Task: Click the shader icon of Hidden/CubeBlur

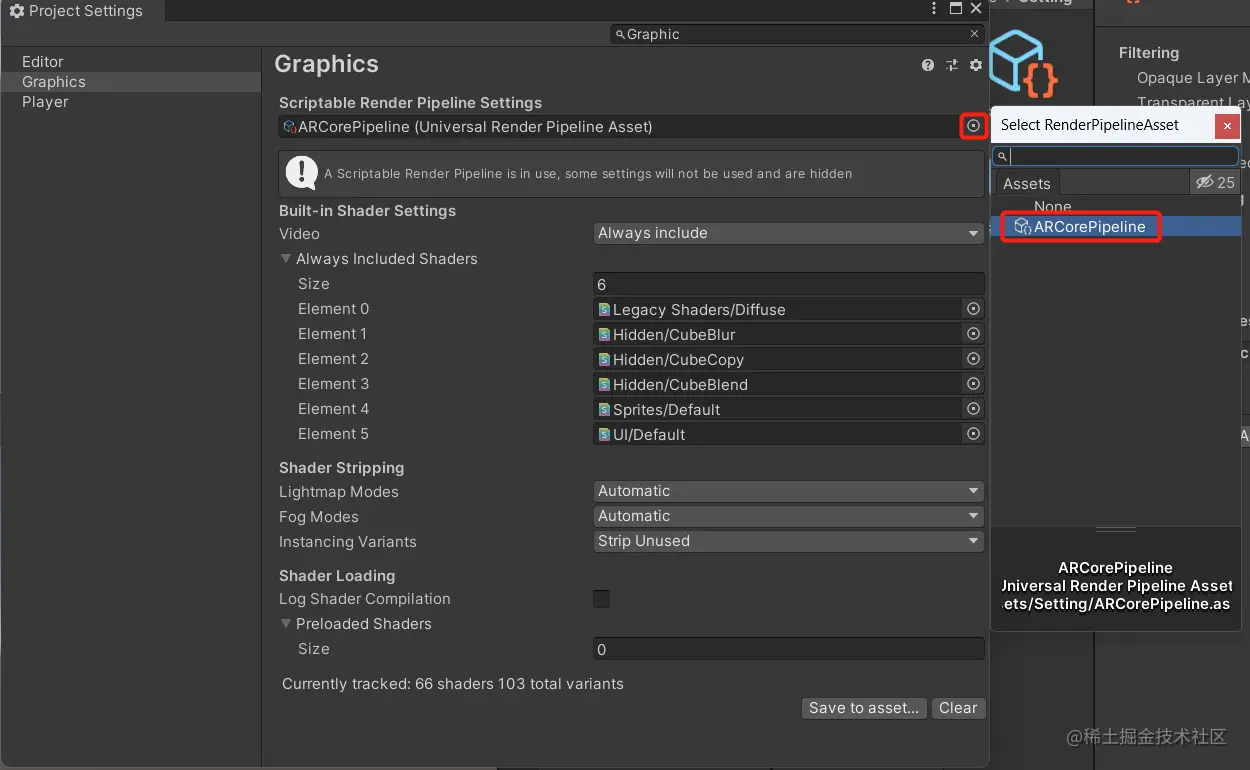Action: [604, 334]
